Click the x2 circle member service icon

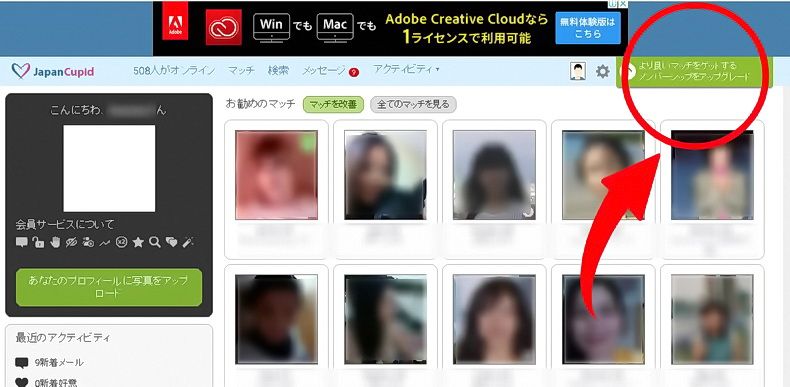[x=121, y=242]
